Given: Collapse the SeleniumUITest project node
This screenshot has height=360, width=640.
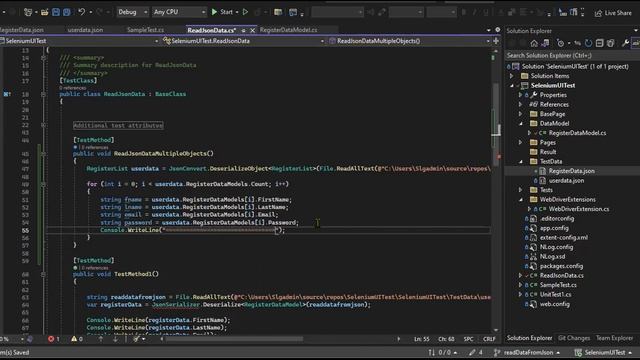Looking at the screenshot, I should click(512, 86).
